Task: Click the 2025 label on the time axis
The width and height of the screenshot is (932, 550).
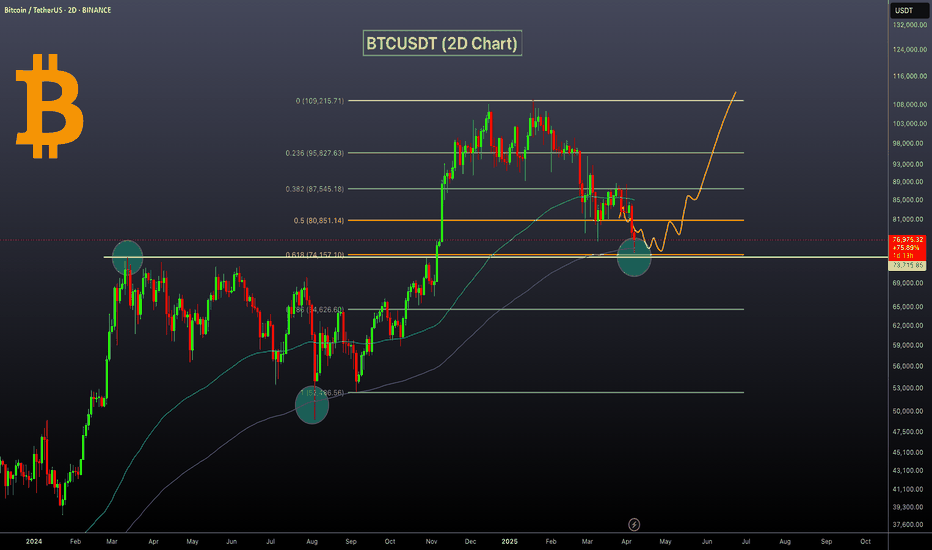Action: (x=509, y=542)
